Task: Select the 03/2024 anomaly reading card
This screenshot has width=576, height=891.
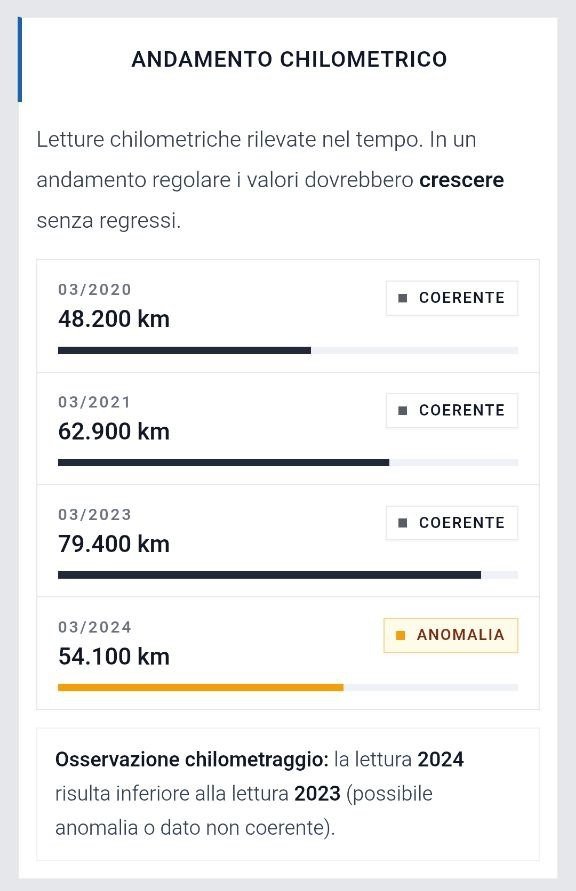Action: pyautogui.click(x=288, y=651)
